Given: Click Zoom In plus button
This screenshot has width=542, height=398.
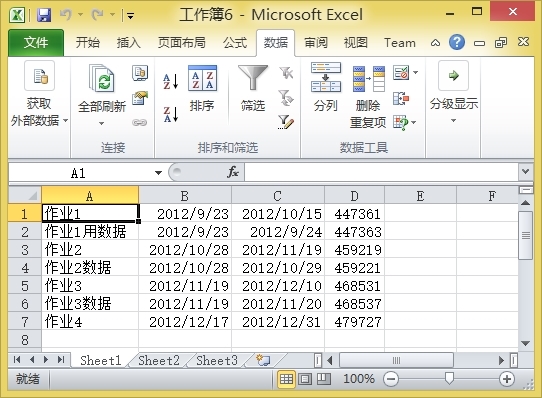Looking at the screenshot, I should [x=507, y=379].
